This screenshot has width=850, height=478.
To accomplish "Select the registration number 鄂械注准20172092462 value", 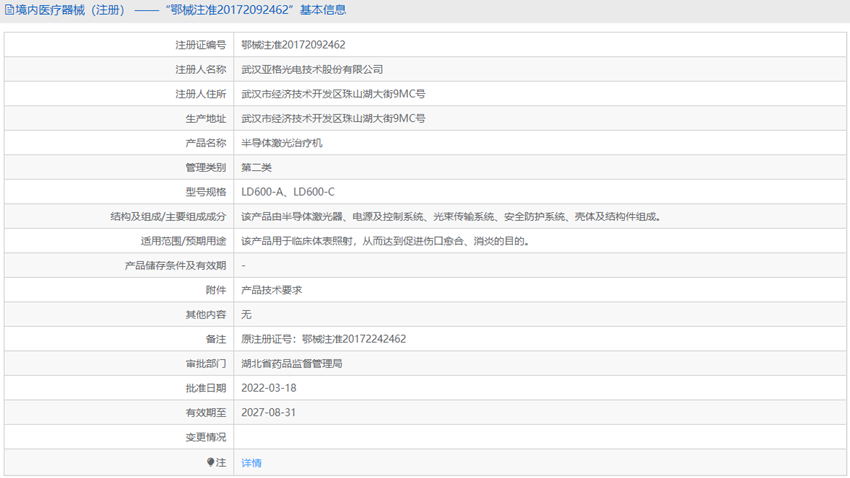I will [293, 45].
